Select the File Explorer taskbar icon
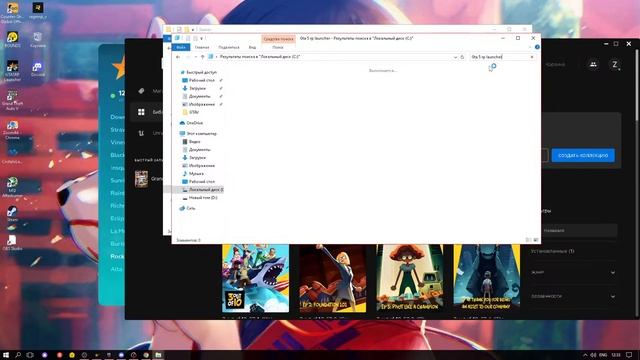This screenshot has height=360, width=640. (158, 355)
